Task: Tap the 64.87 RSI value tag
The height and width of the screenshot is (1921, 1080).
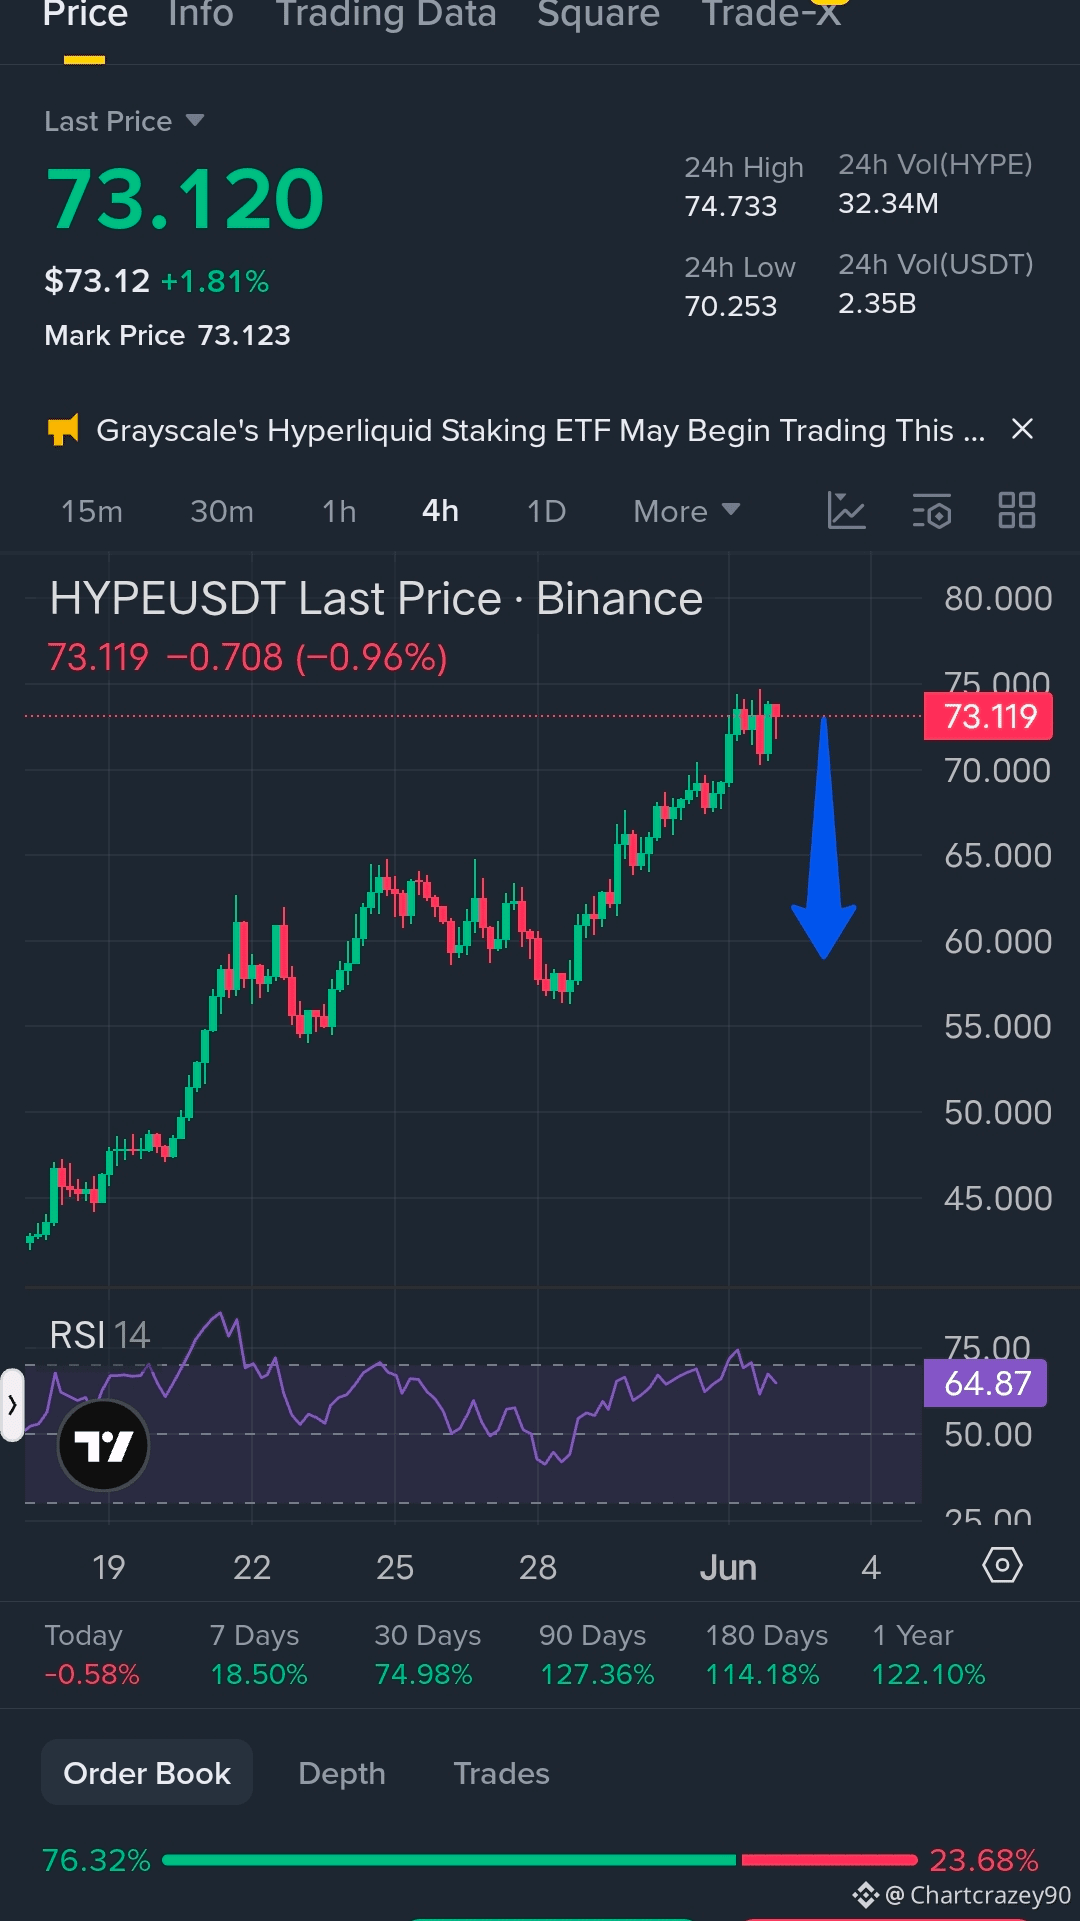Action: pyautogui.click(x=985, y=1383)
